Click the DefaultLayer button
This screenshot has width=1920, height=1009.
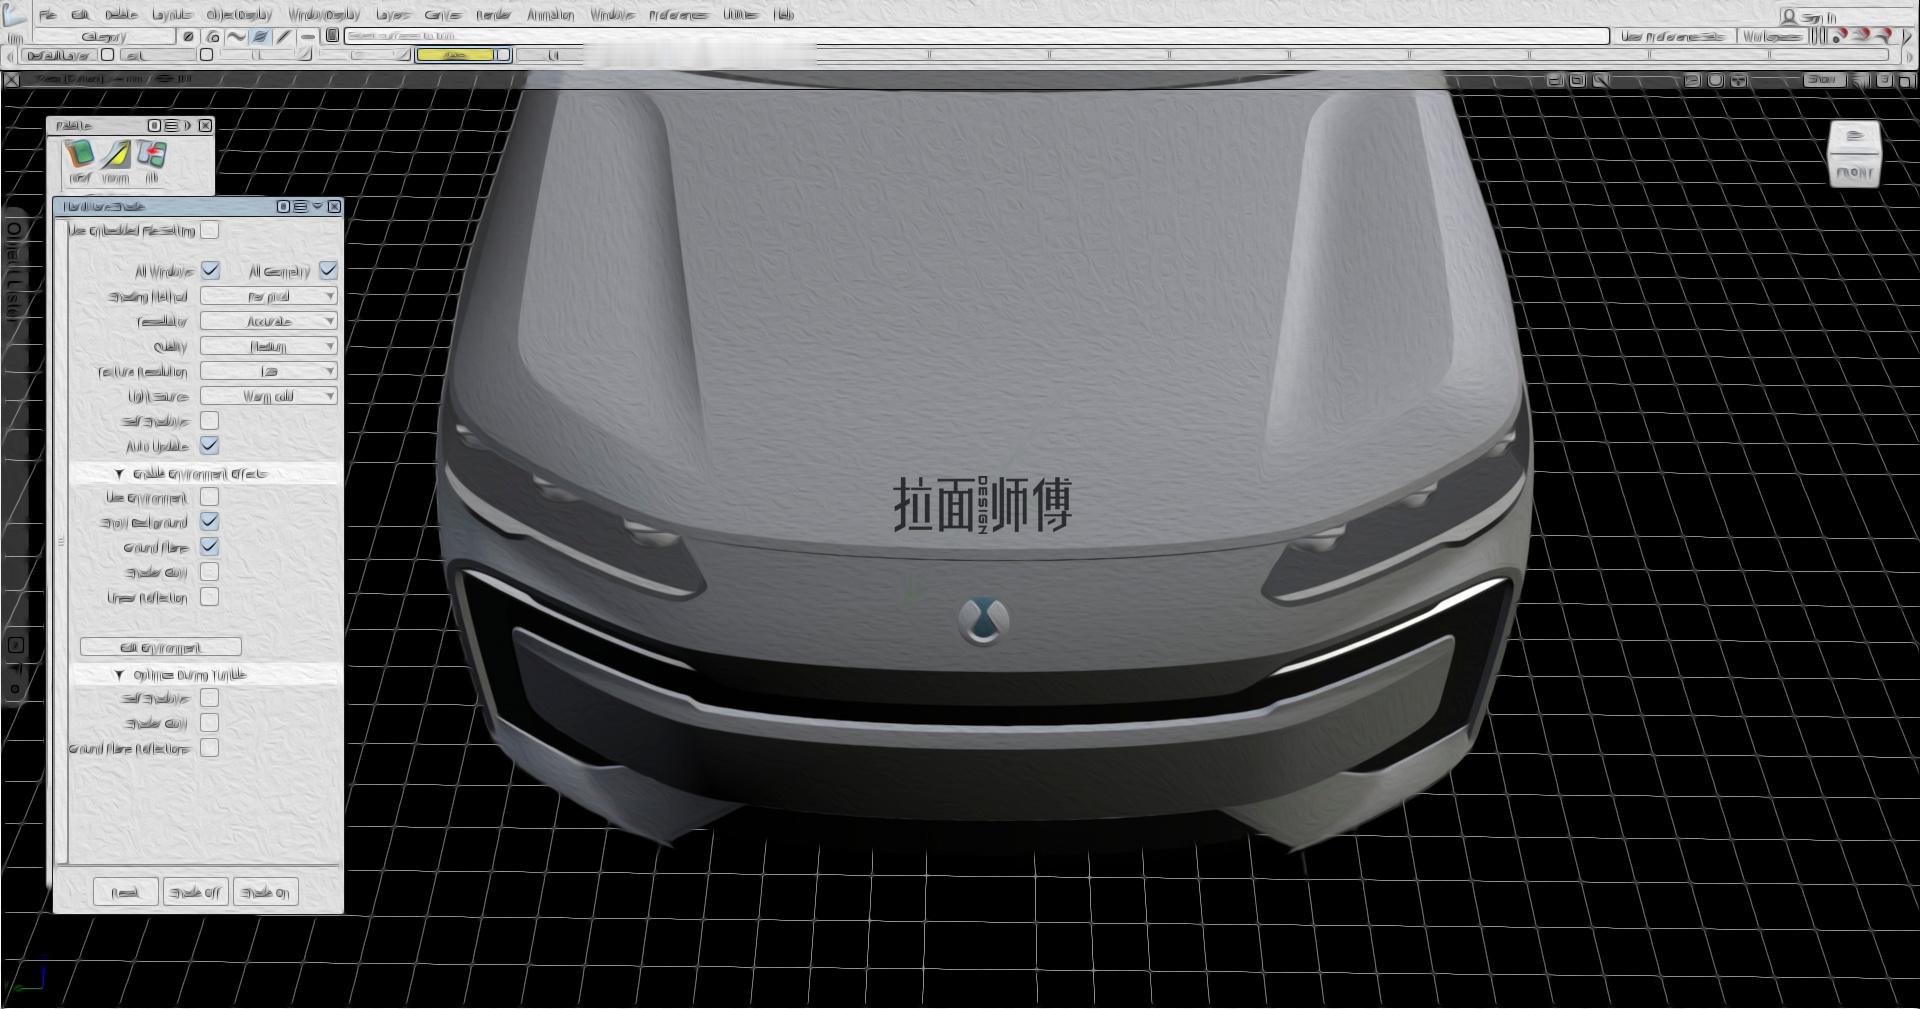click(x=59, y=55)
